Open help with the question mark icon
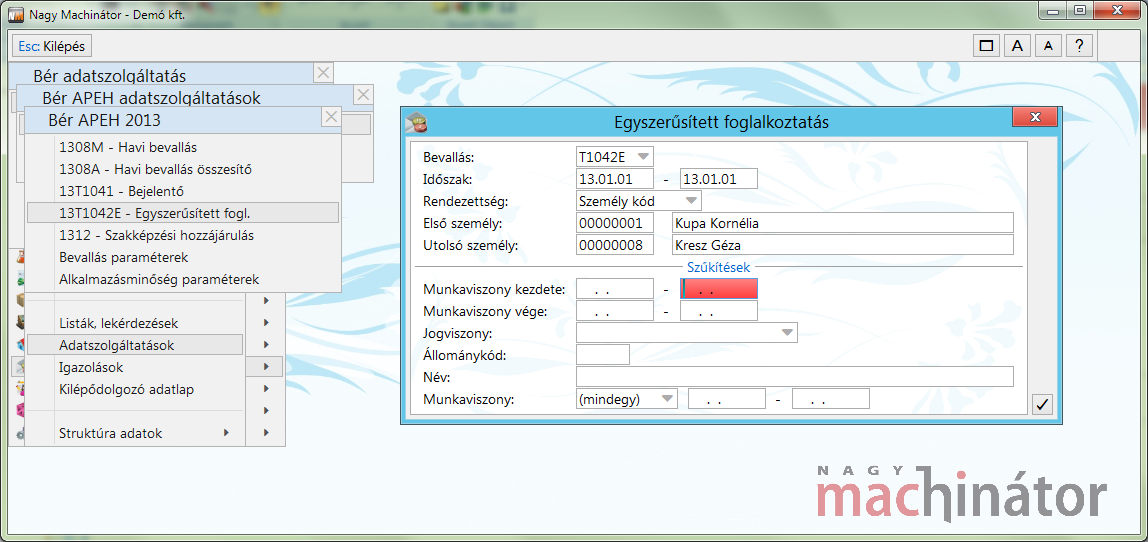This screenshot has height=542, width=1148. [1079, 46]
